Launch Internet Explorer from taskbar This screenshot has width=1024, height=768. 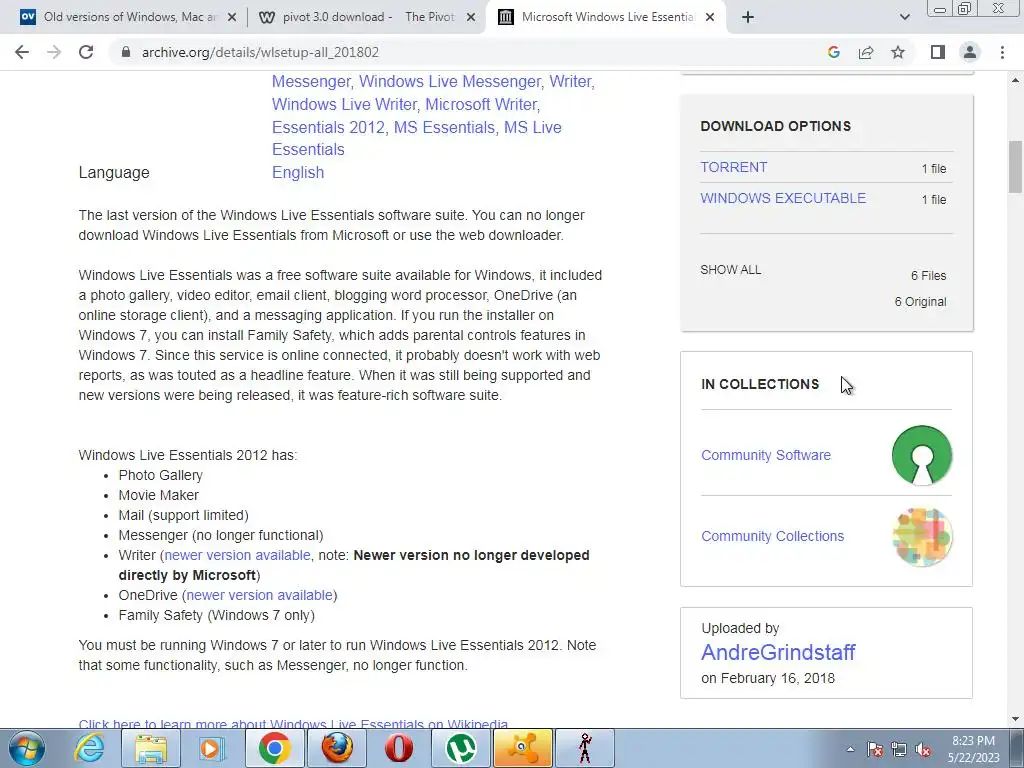[x=89, y=748]
